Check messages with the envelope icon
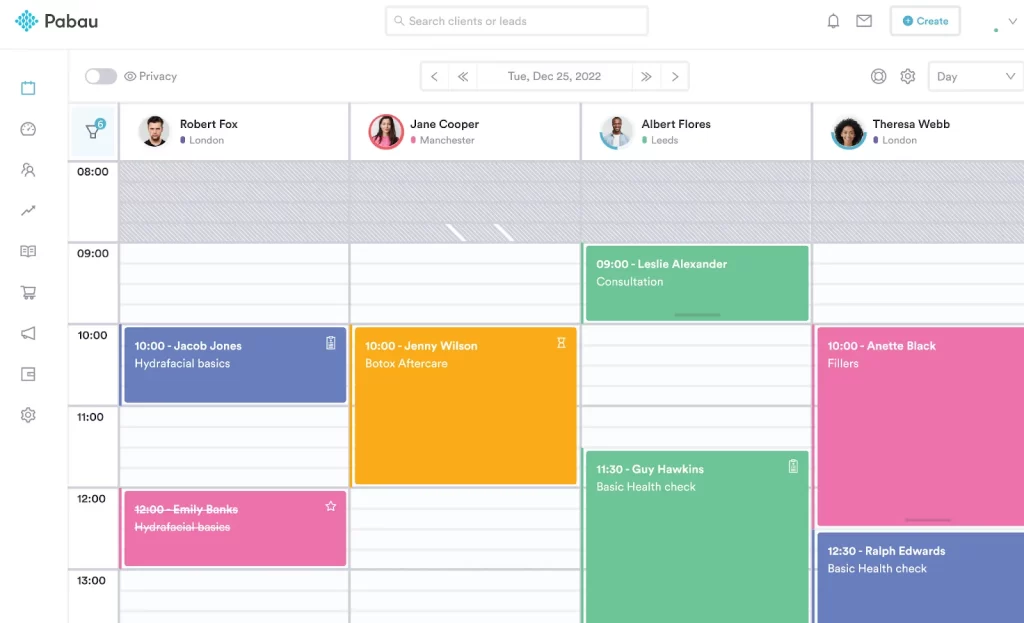1024x623 pixels. coord(864,20)
